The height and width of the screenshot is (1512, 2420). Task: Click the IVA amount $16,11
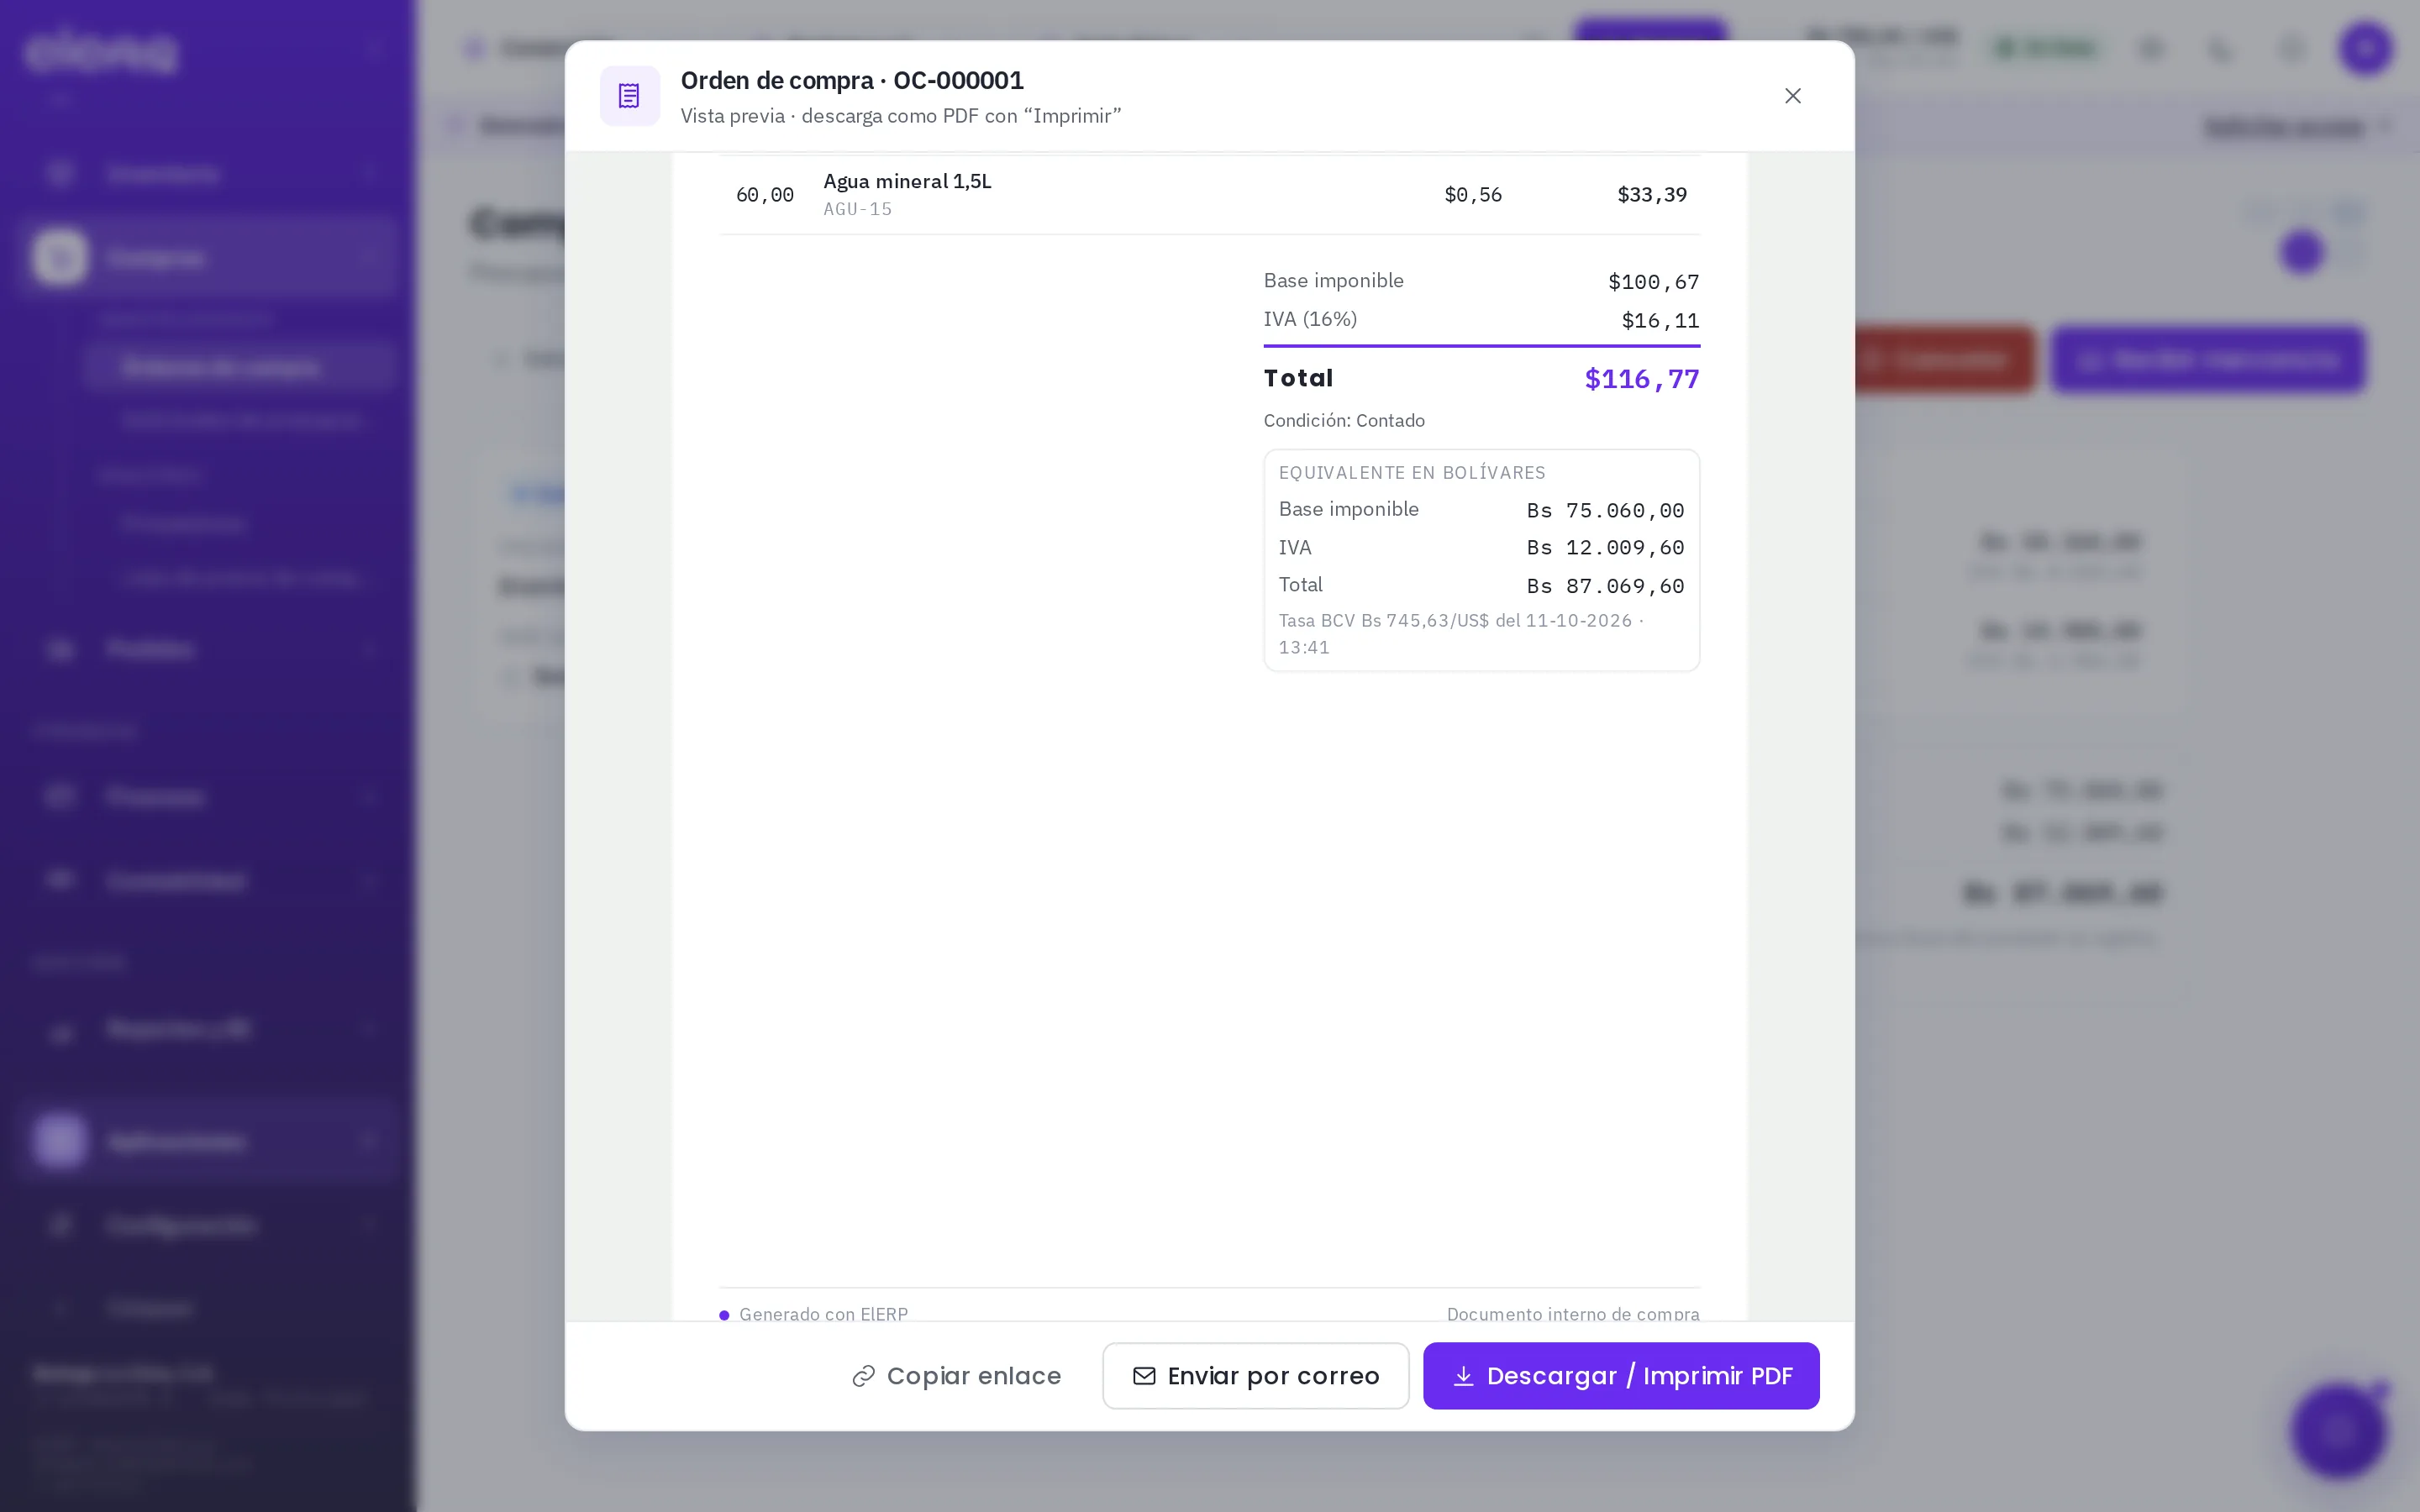[x=1660, y=321]
